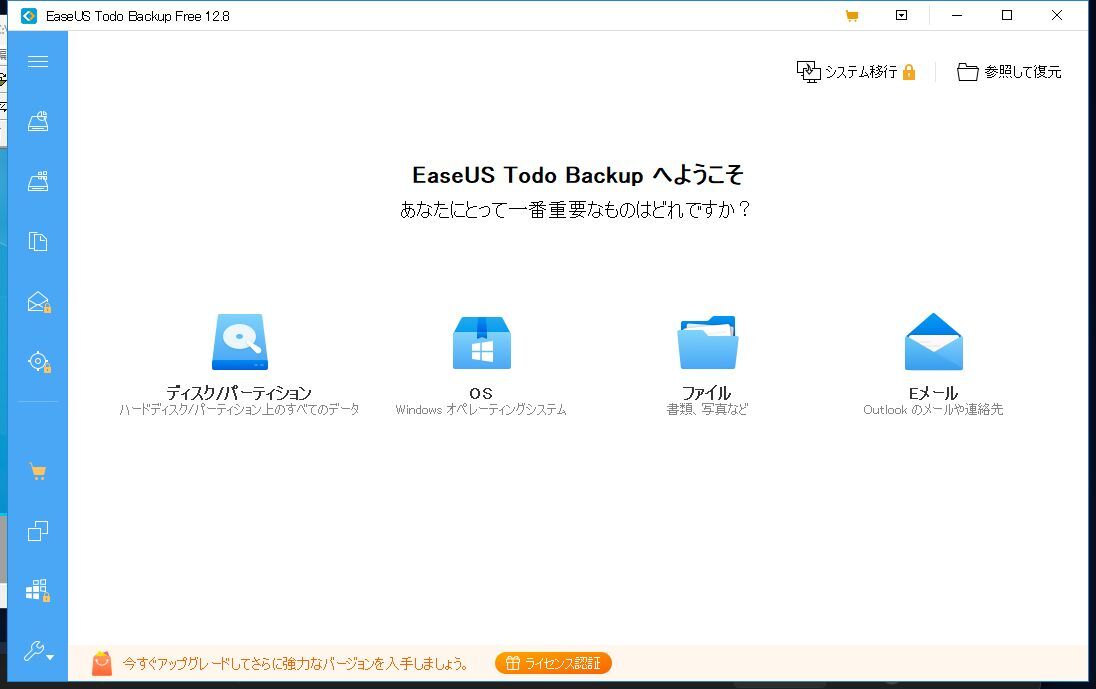Image resolution: width=1096 pixels, height=689 pixels.
Task: Expand the title bar dropdown arrow
Action: 901,15
